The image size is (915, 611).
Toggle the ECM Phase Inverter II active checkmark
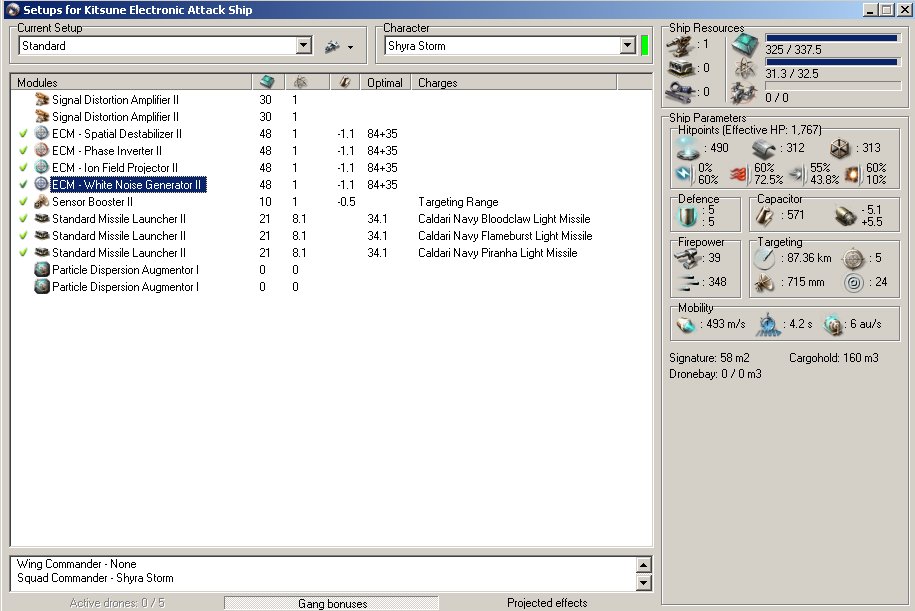[x=23, y=151]
